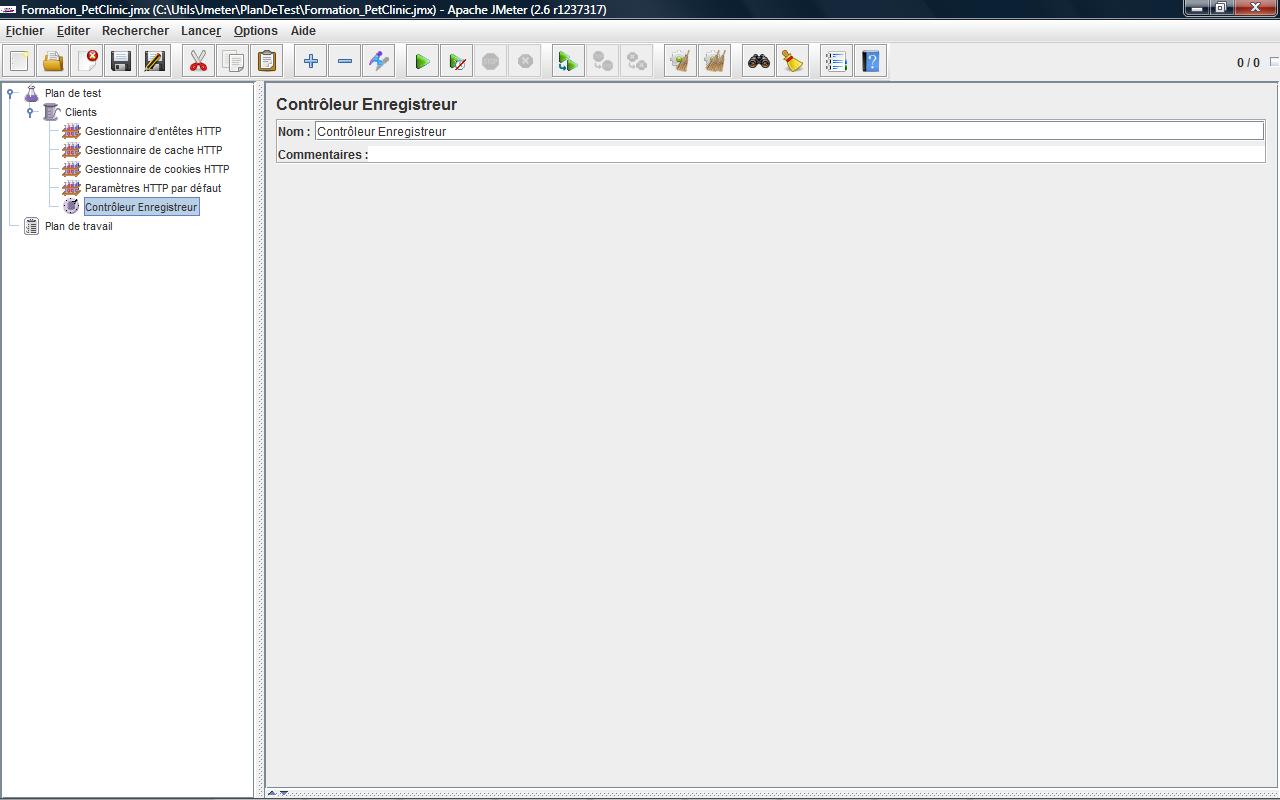Clear results with the broom icon
The height and width of the screenshot is (800, 1280).
pos(793,62)
